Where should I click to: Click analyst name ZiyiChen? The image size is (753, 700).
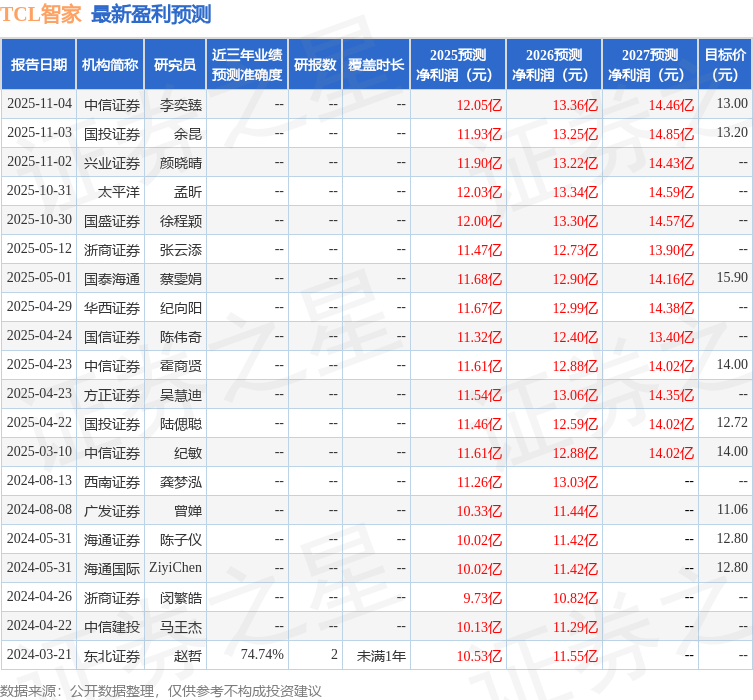[x=176, y=568]
